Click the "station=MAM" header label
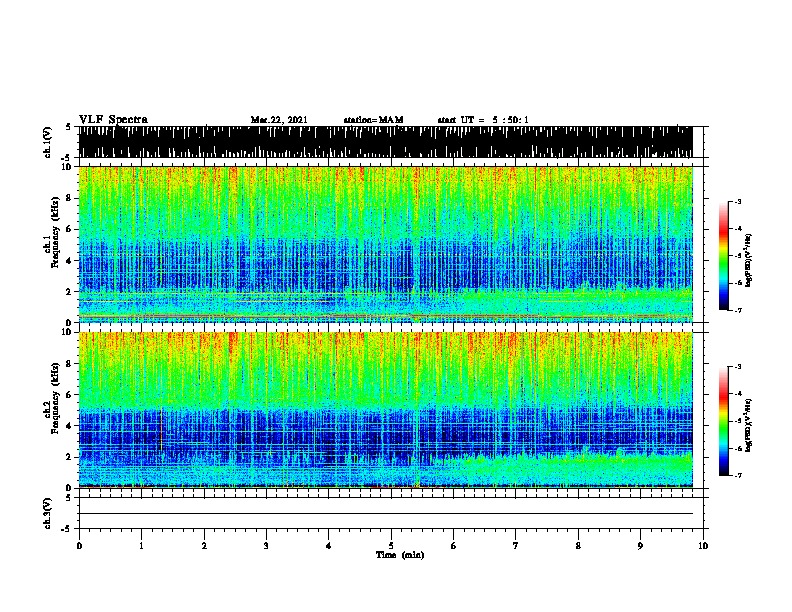Screen dimensions: 792x612 pos(373,120)
